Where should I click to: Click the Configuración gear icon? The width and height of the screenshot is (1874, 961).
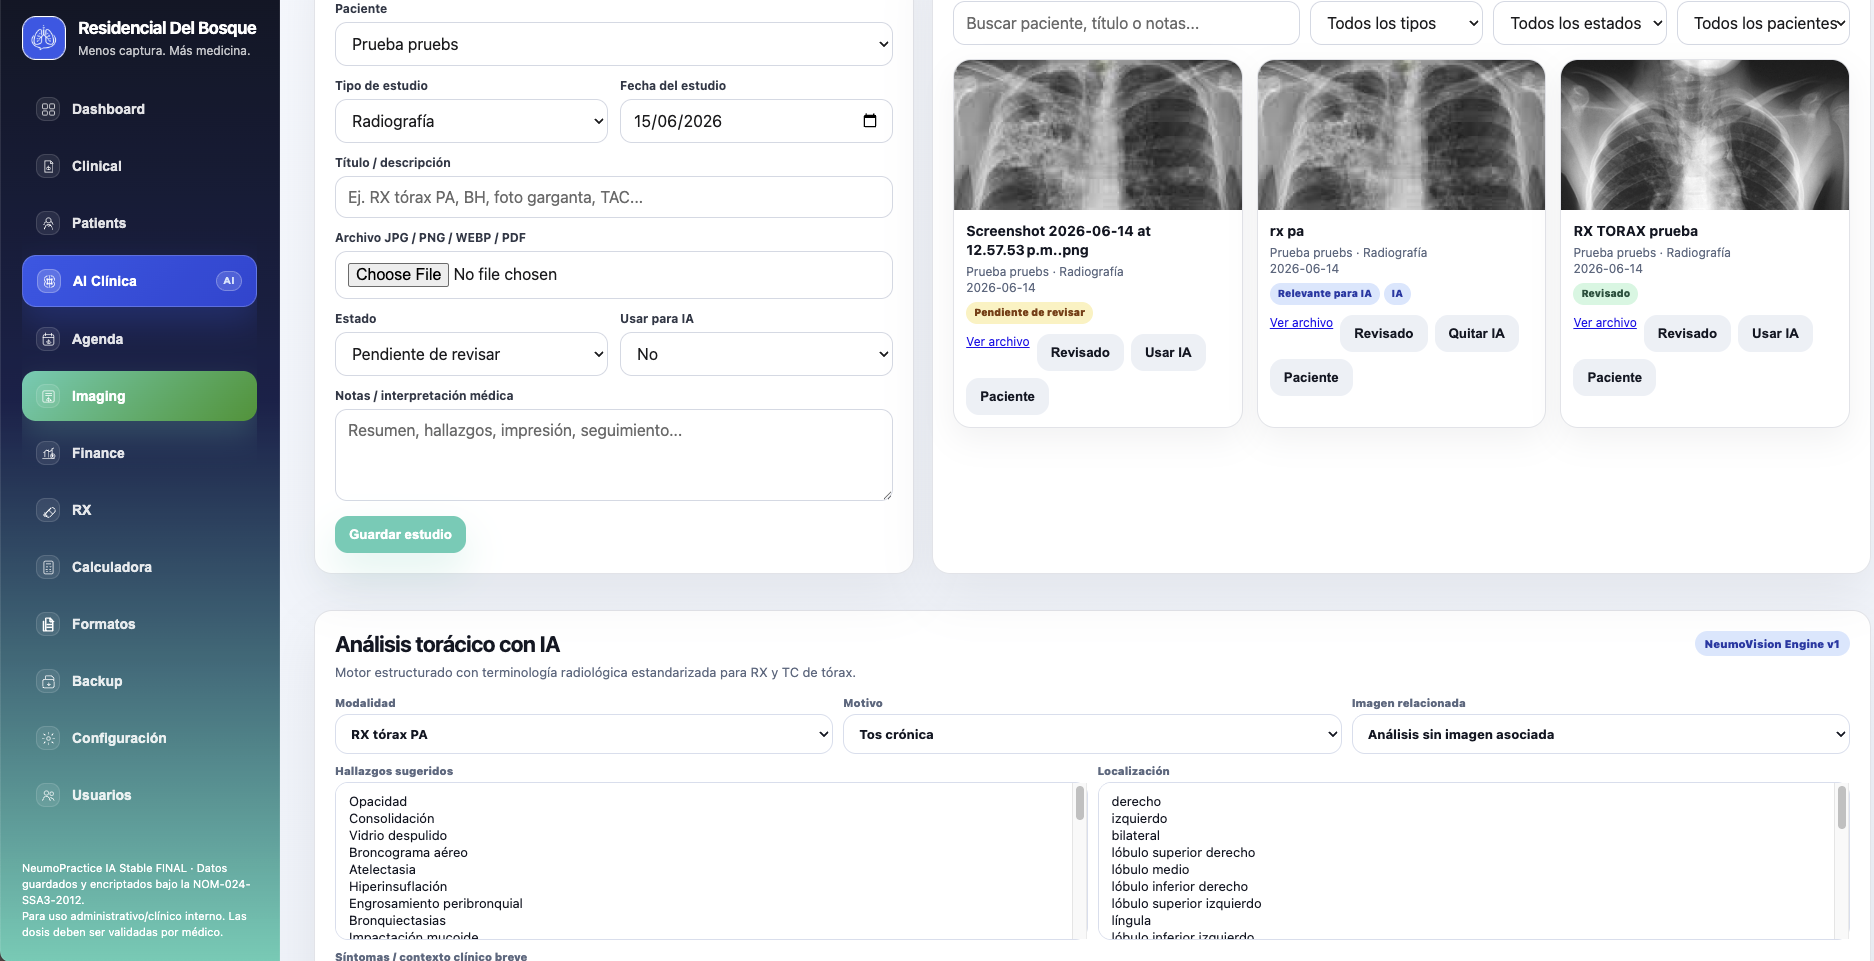[x=48, y=738]
